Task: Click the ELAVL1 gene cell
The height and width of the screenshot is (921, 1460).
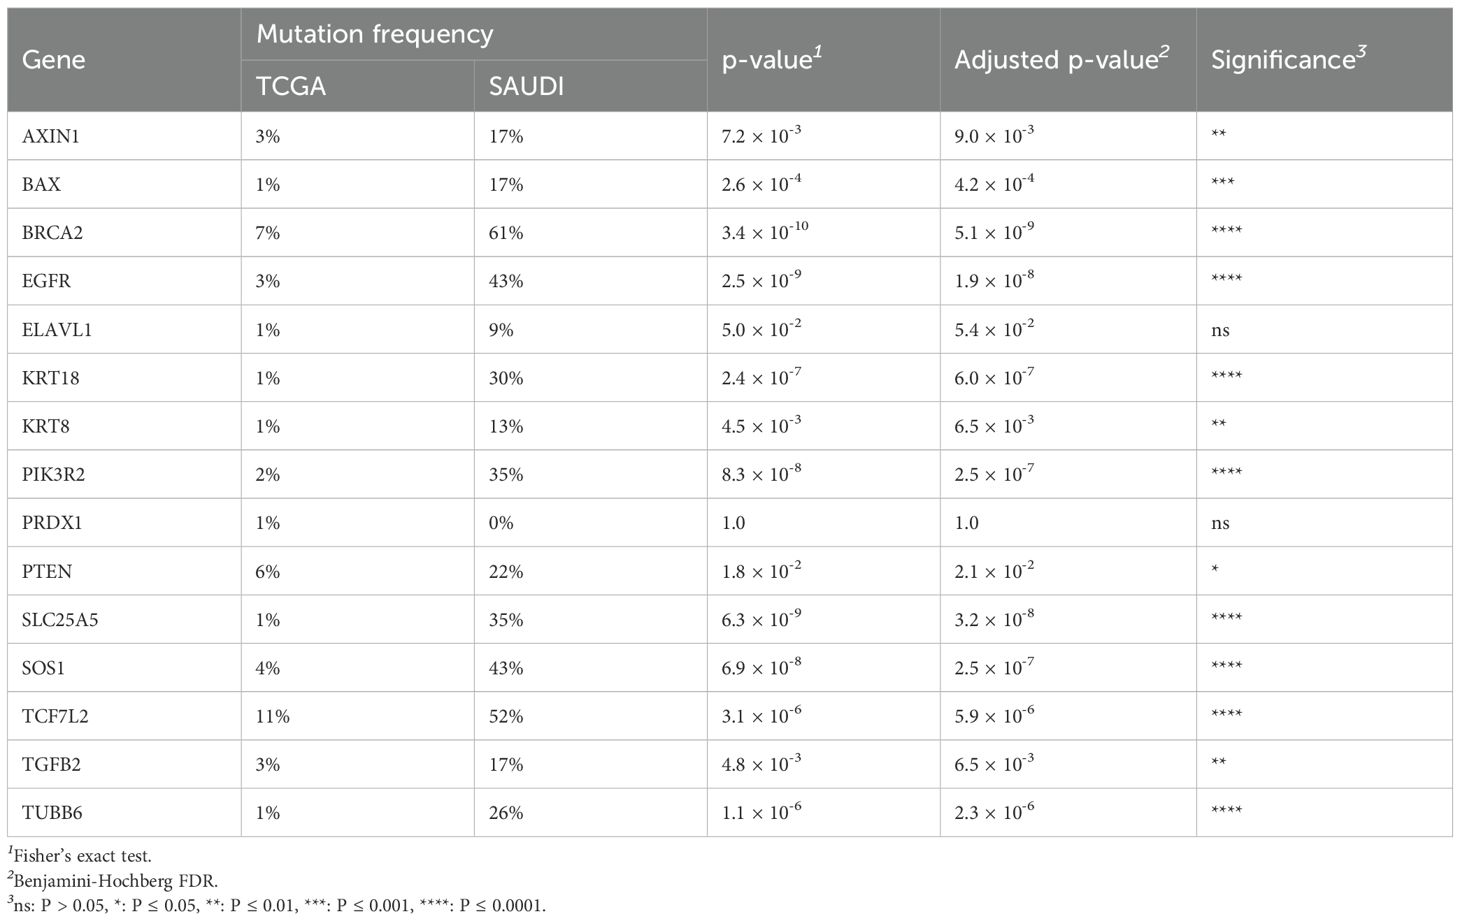Action: pos(57,330)
